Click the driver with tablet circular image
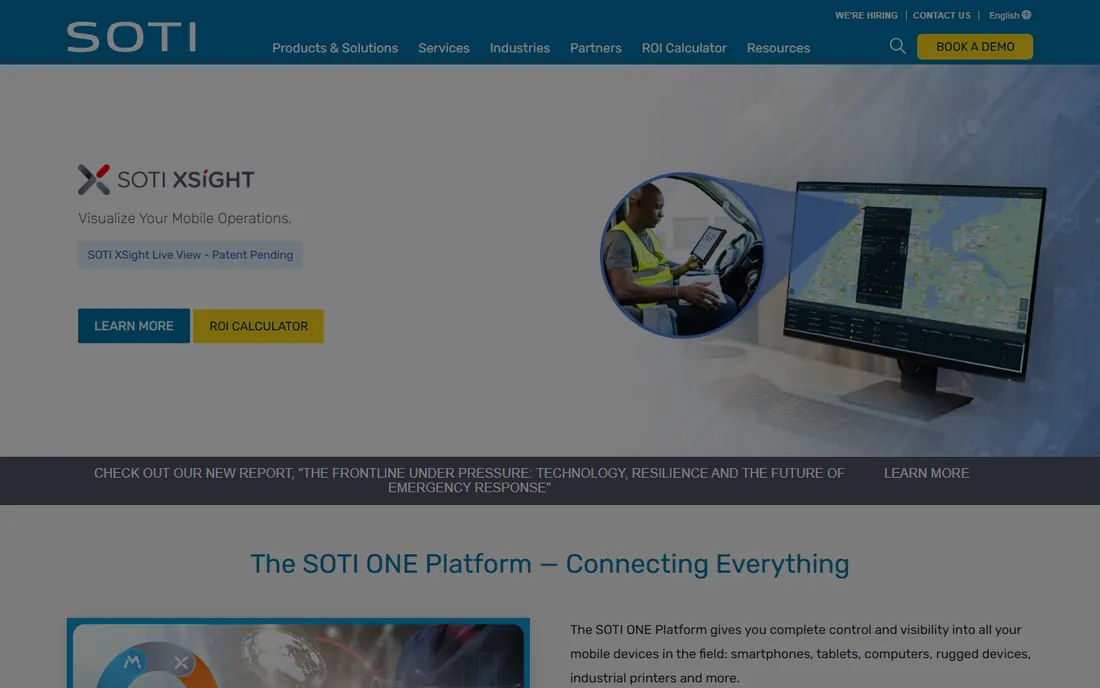Image resolution: width=1100 pixels, height=688 pixels. (682, 255)
